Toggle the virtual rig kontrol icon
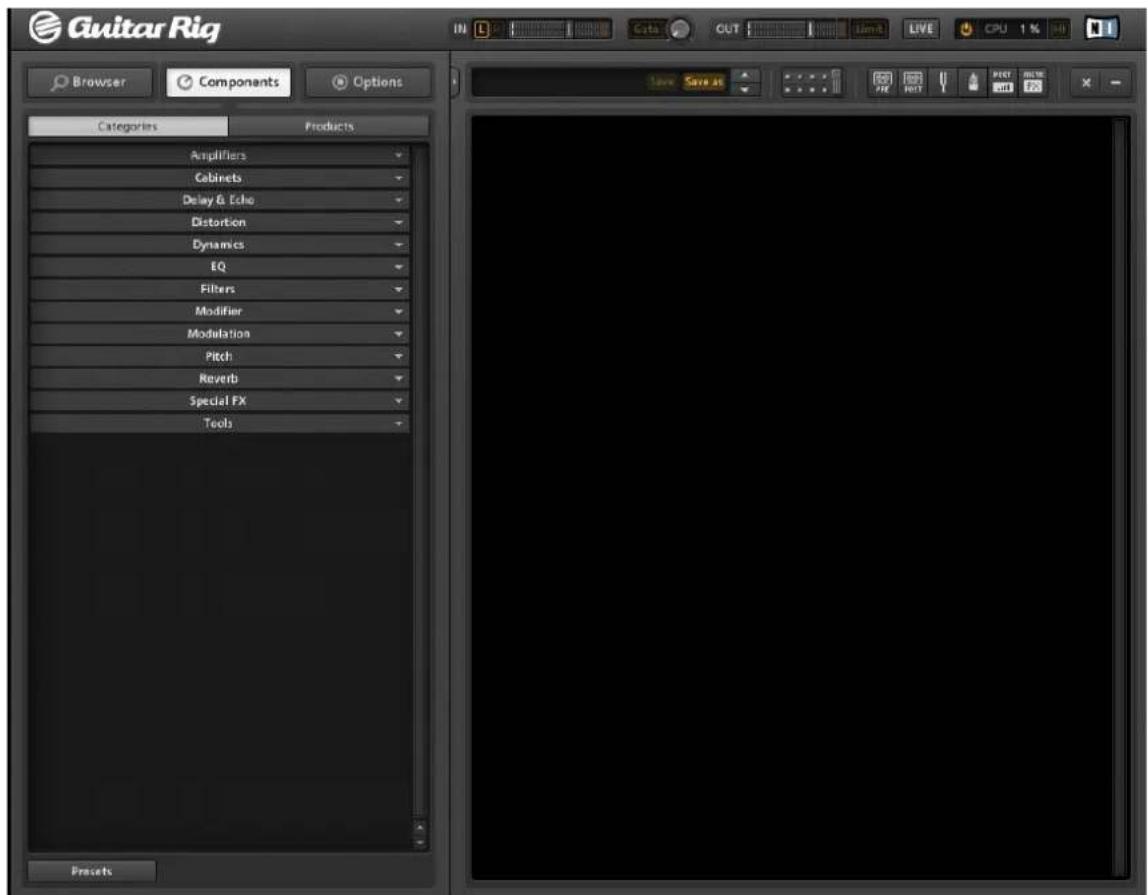Image resolution: width=1148 pixels, height=895 pixels. click(812, 82)
